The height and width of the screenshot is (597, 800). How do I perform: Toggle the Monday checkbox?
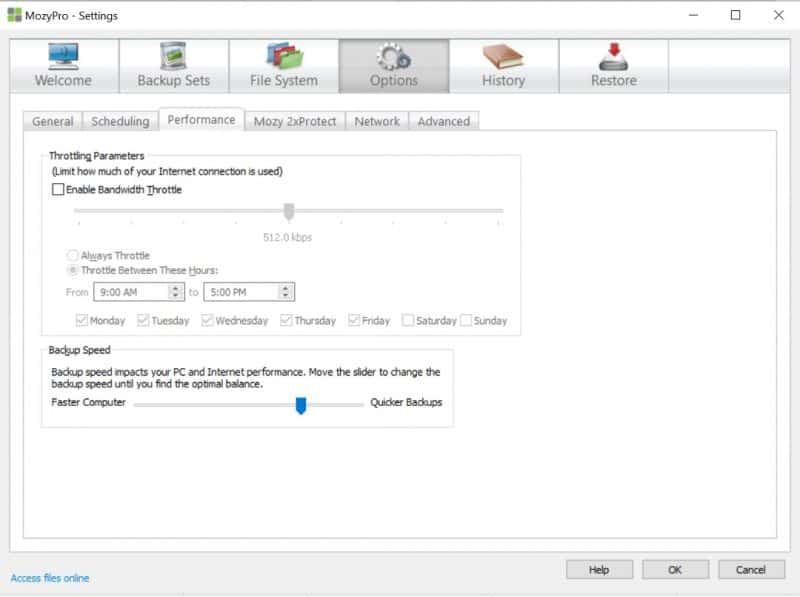click(81, 320)
